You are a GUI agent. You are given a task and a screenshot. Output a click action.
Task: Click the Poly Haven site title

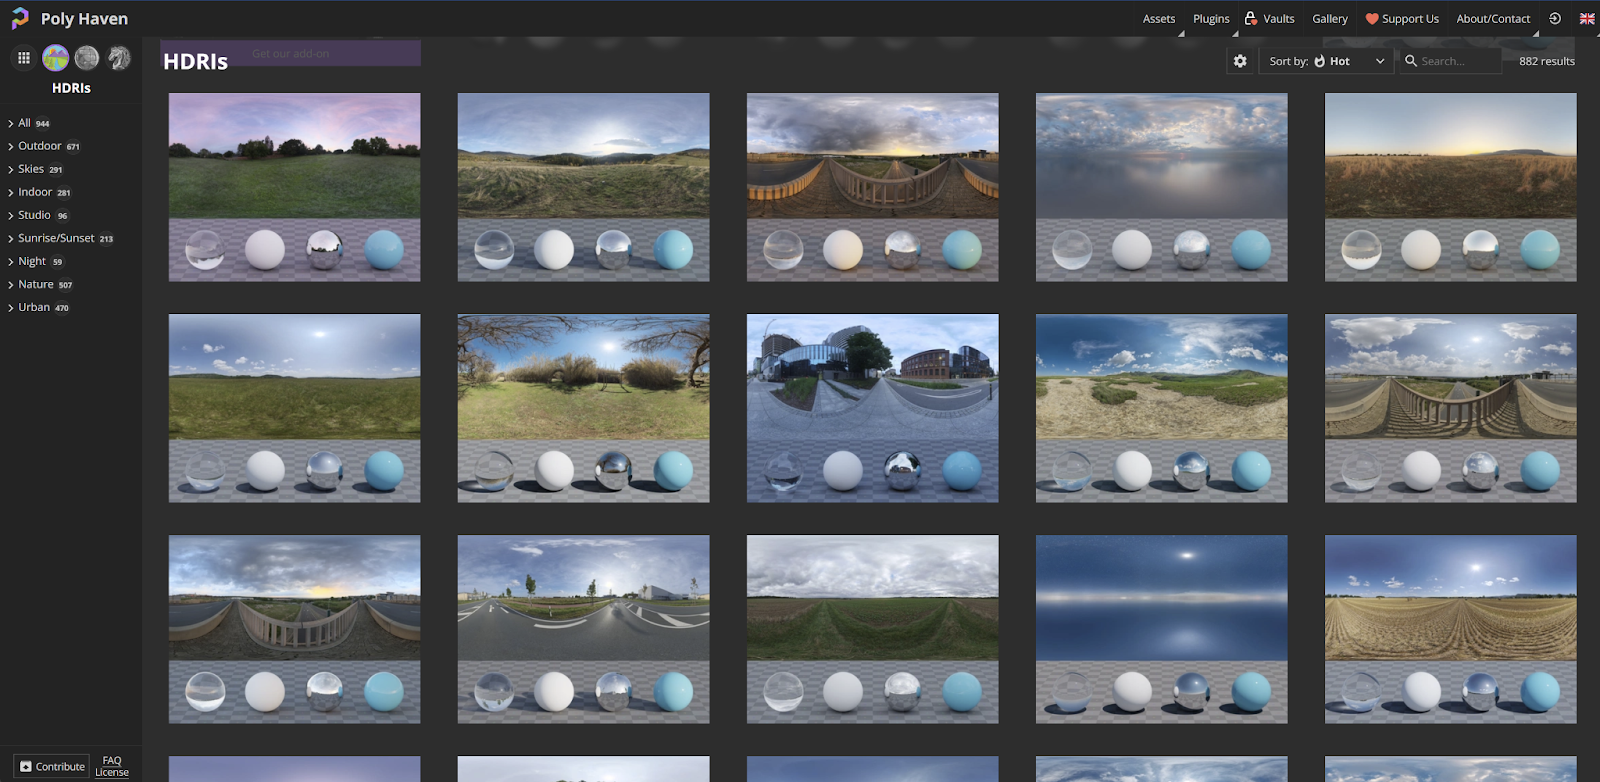(x=84, y=18)
